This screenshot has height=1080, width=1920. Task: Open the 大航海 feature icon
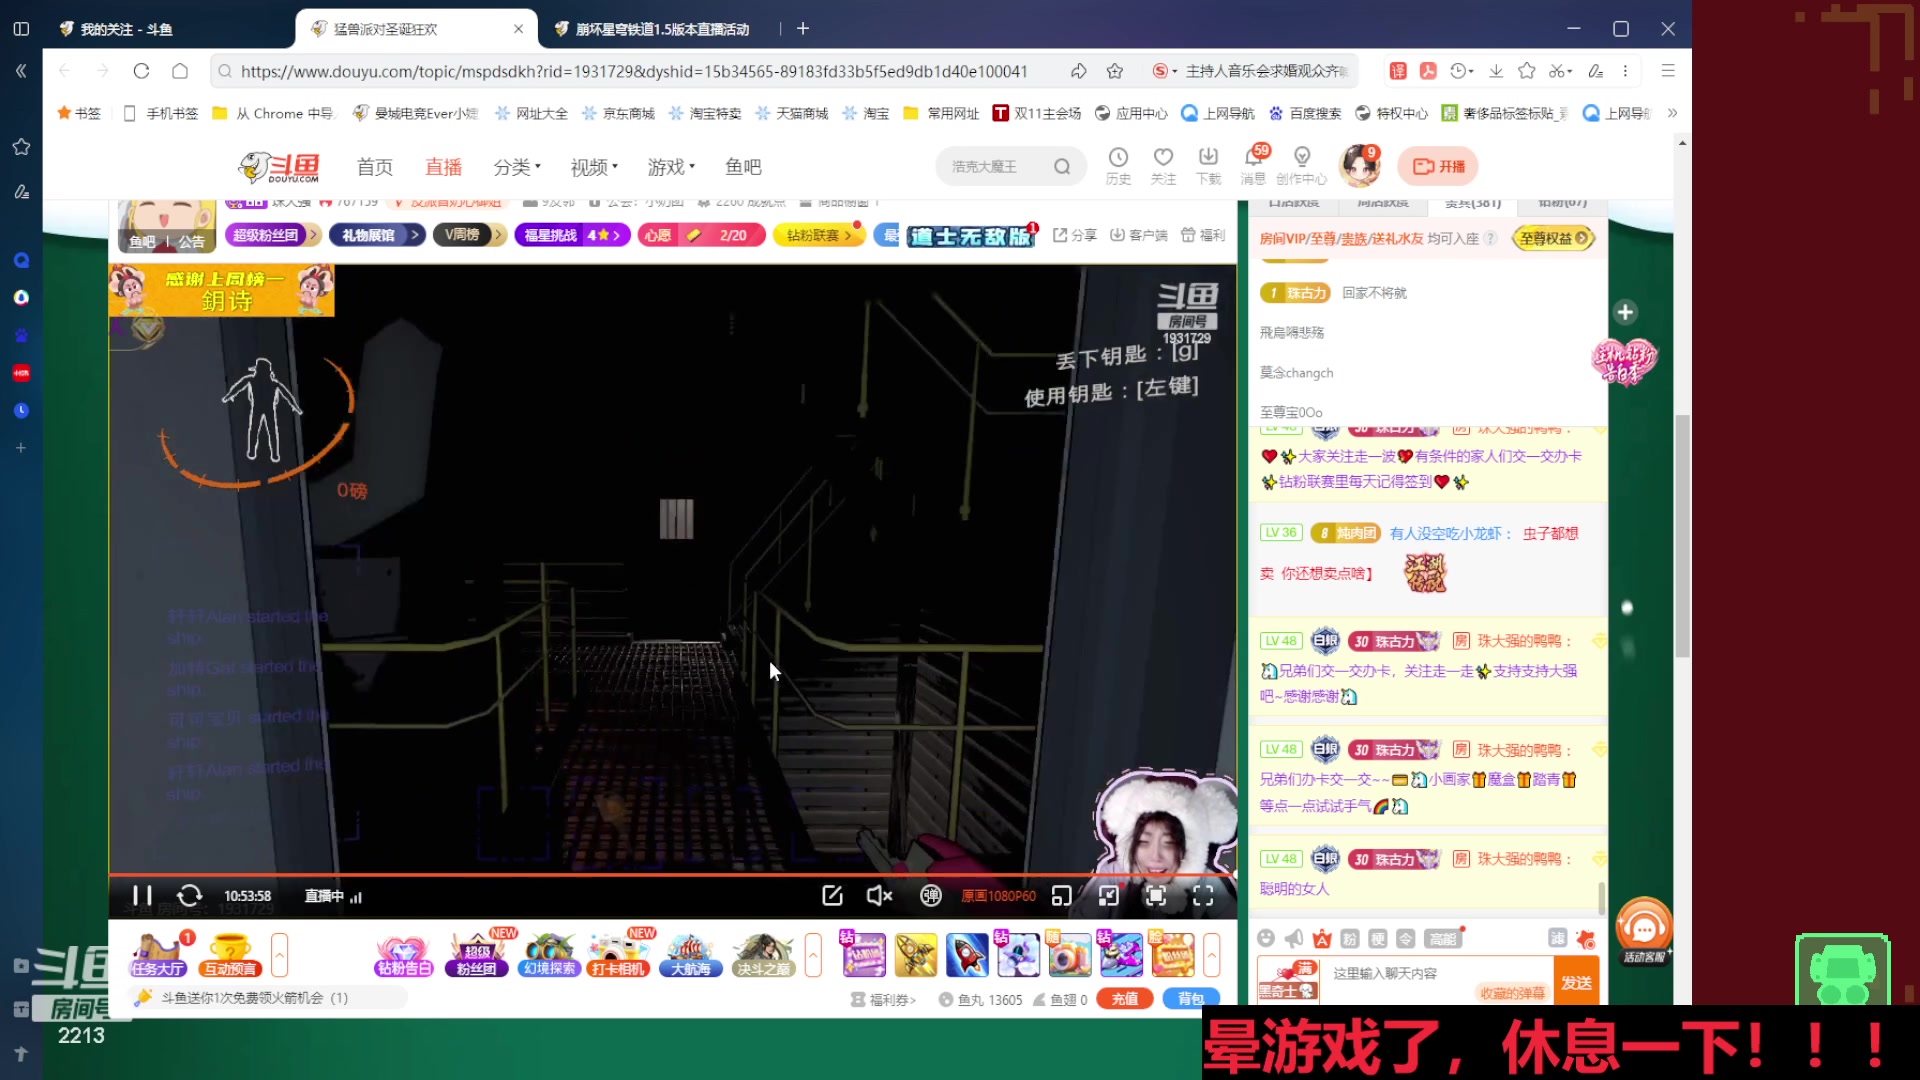690,955
